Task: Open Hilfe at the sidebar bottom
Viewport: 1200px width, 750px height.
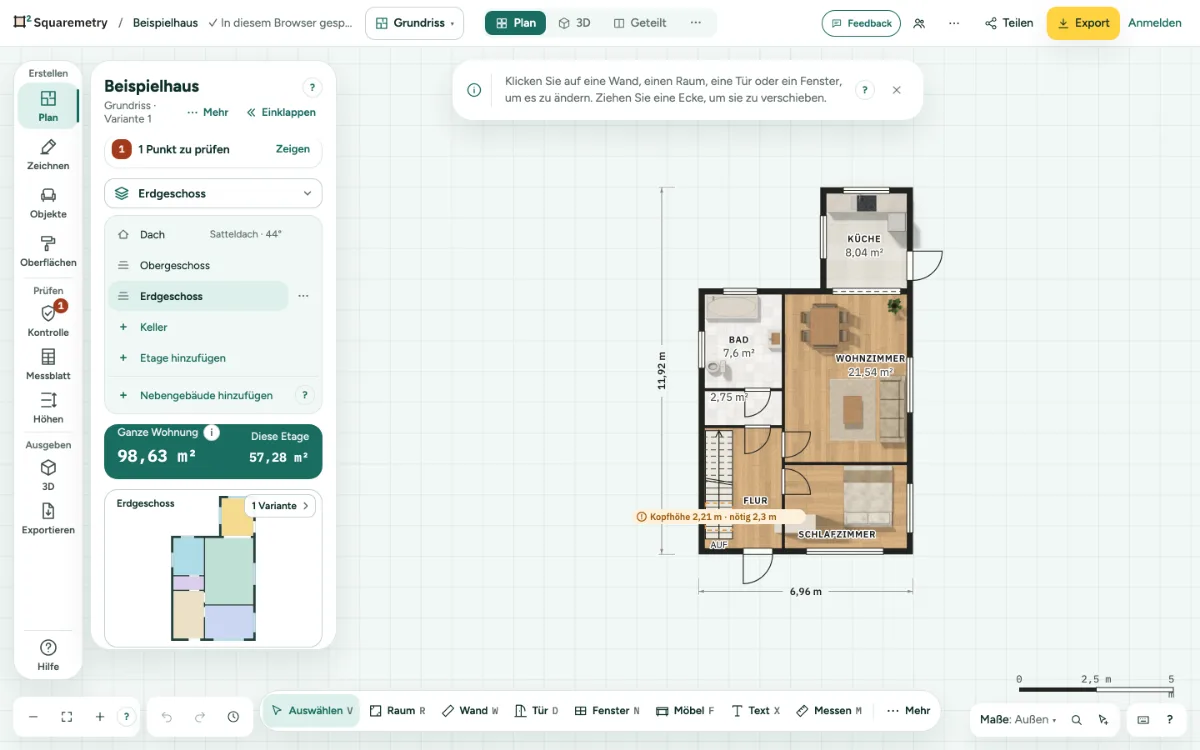Action: point(48,655)
